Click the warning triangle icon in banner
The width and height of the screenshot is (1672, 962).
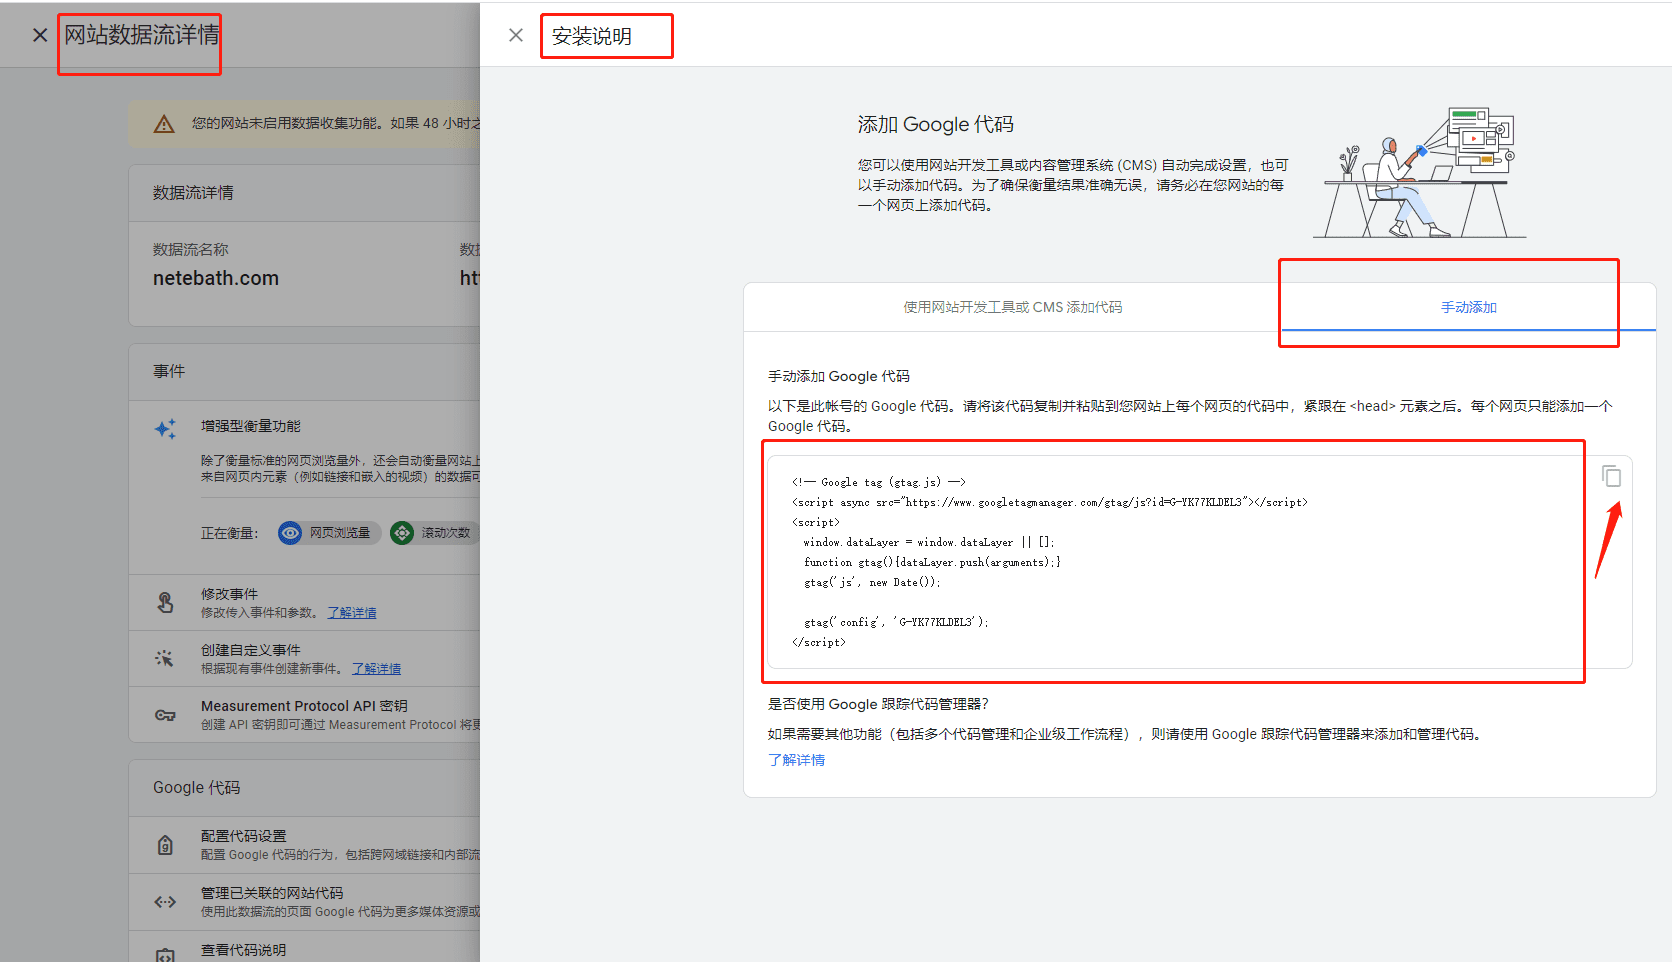point(164,124)
